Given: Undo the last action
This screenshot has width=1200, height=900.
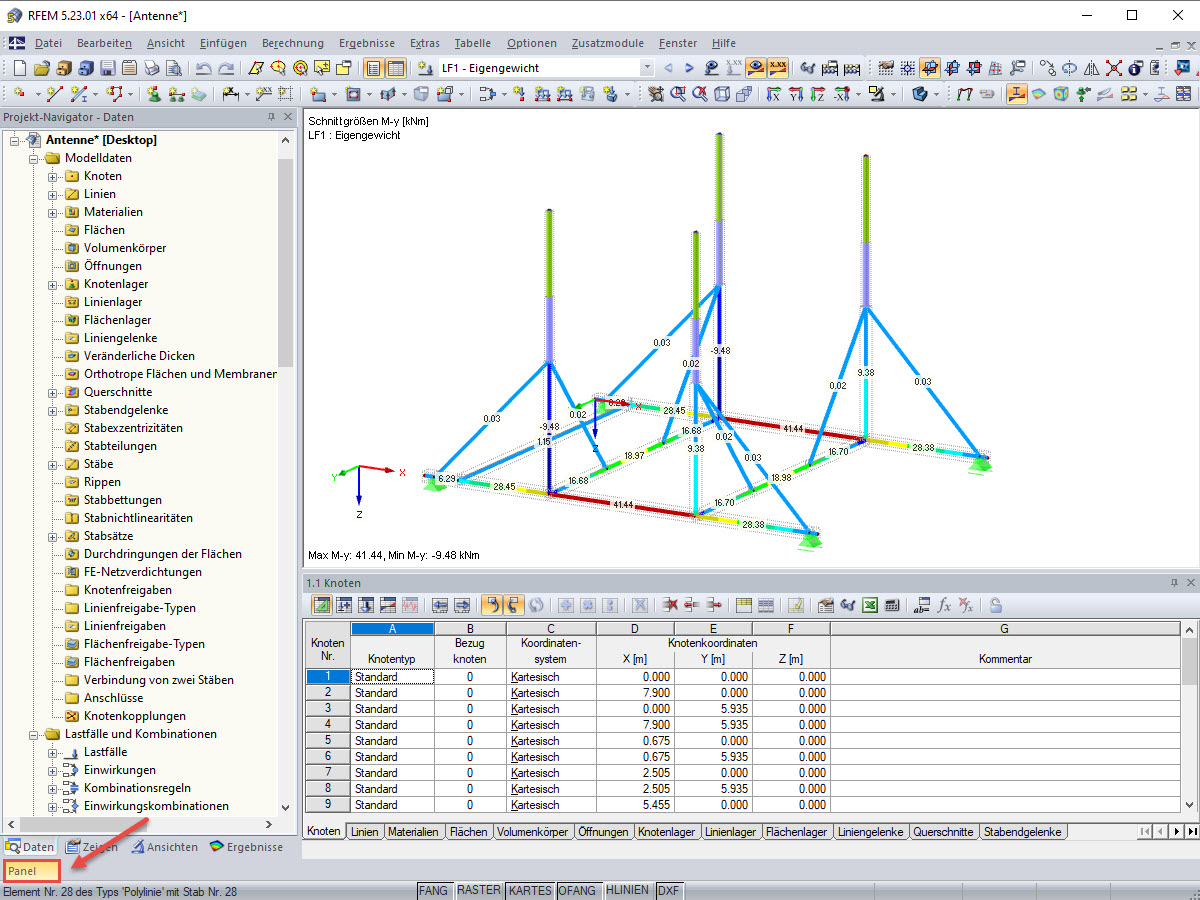Looking at the screenshot, I should click(204, 68).
